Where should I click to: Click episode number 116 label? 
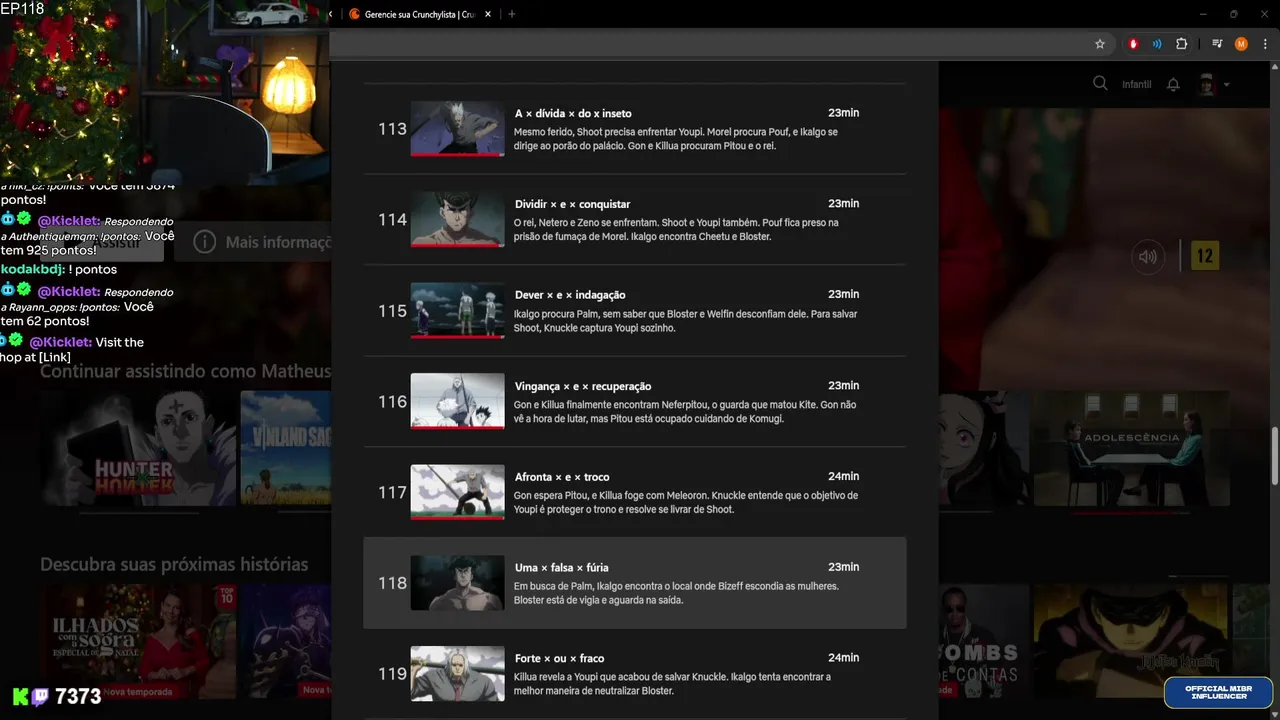(x=392, y=402)
